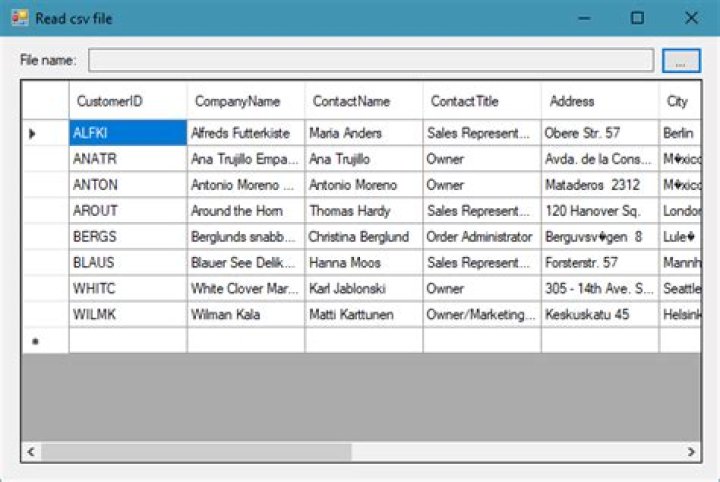Select the Ana Trujillo Empa... company cell
The width and height of the screenshot is (720, 482).
click(x=246, y=159)
